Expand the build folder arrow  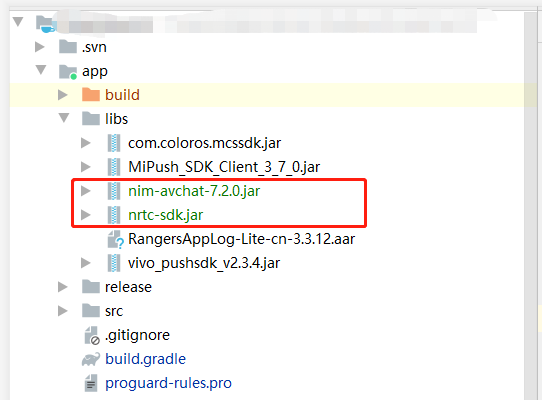[63, 95]
